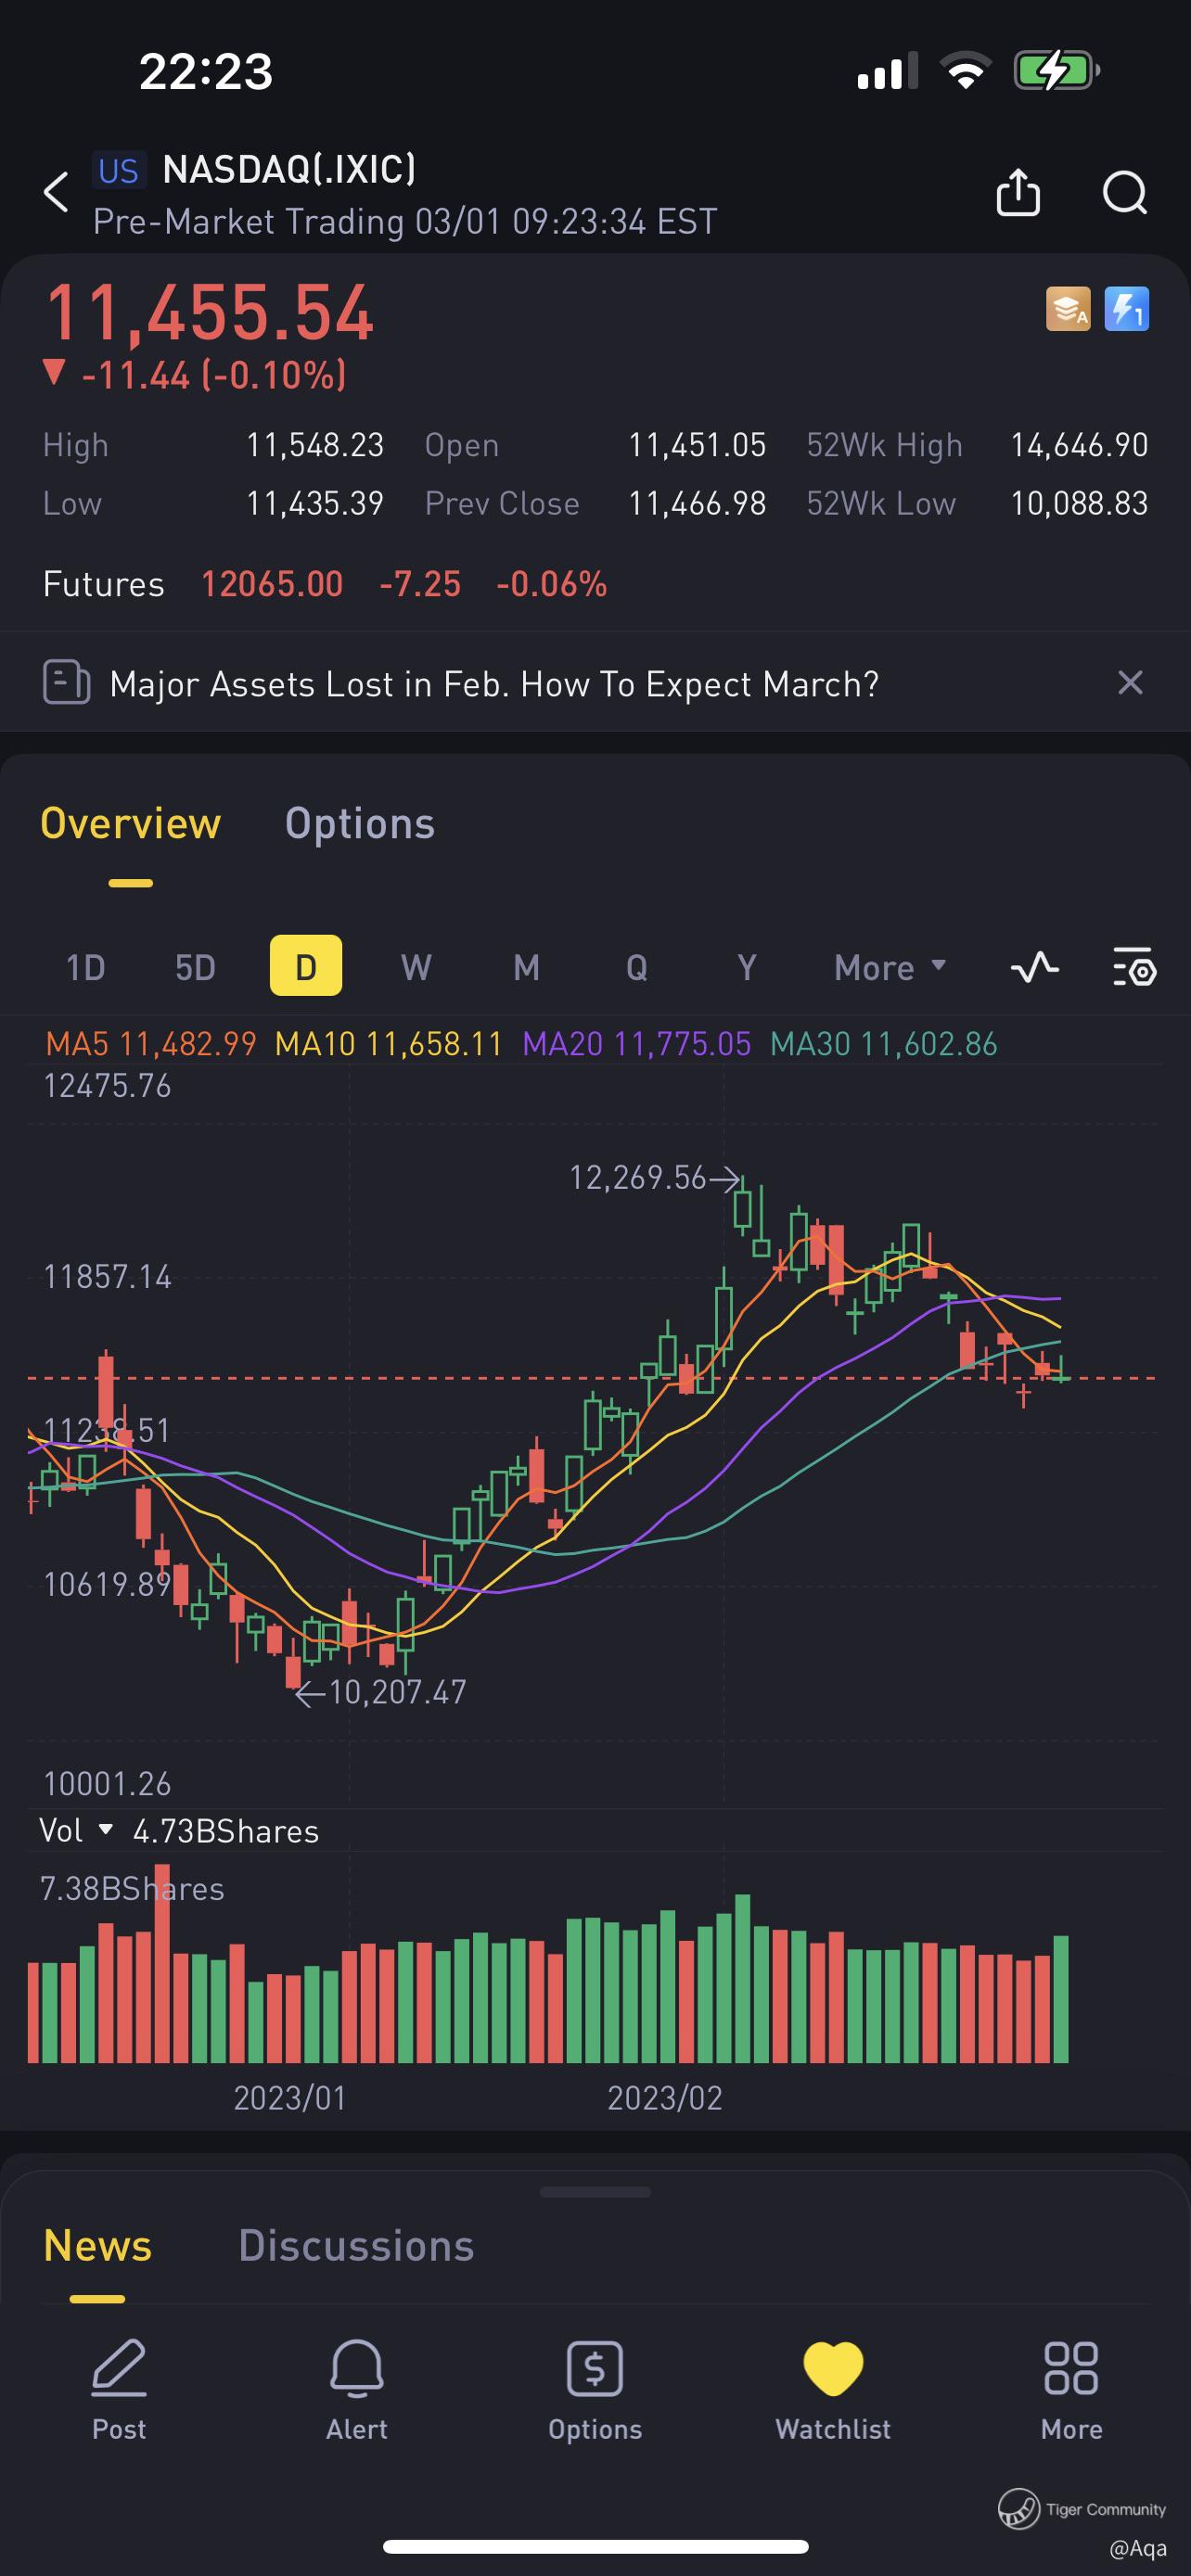1191x2576 pixels.
Task: Tap the 10,207.47 low marker on chart
Action: click(x=382, y=1692)
